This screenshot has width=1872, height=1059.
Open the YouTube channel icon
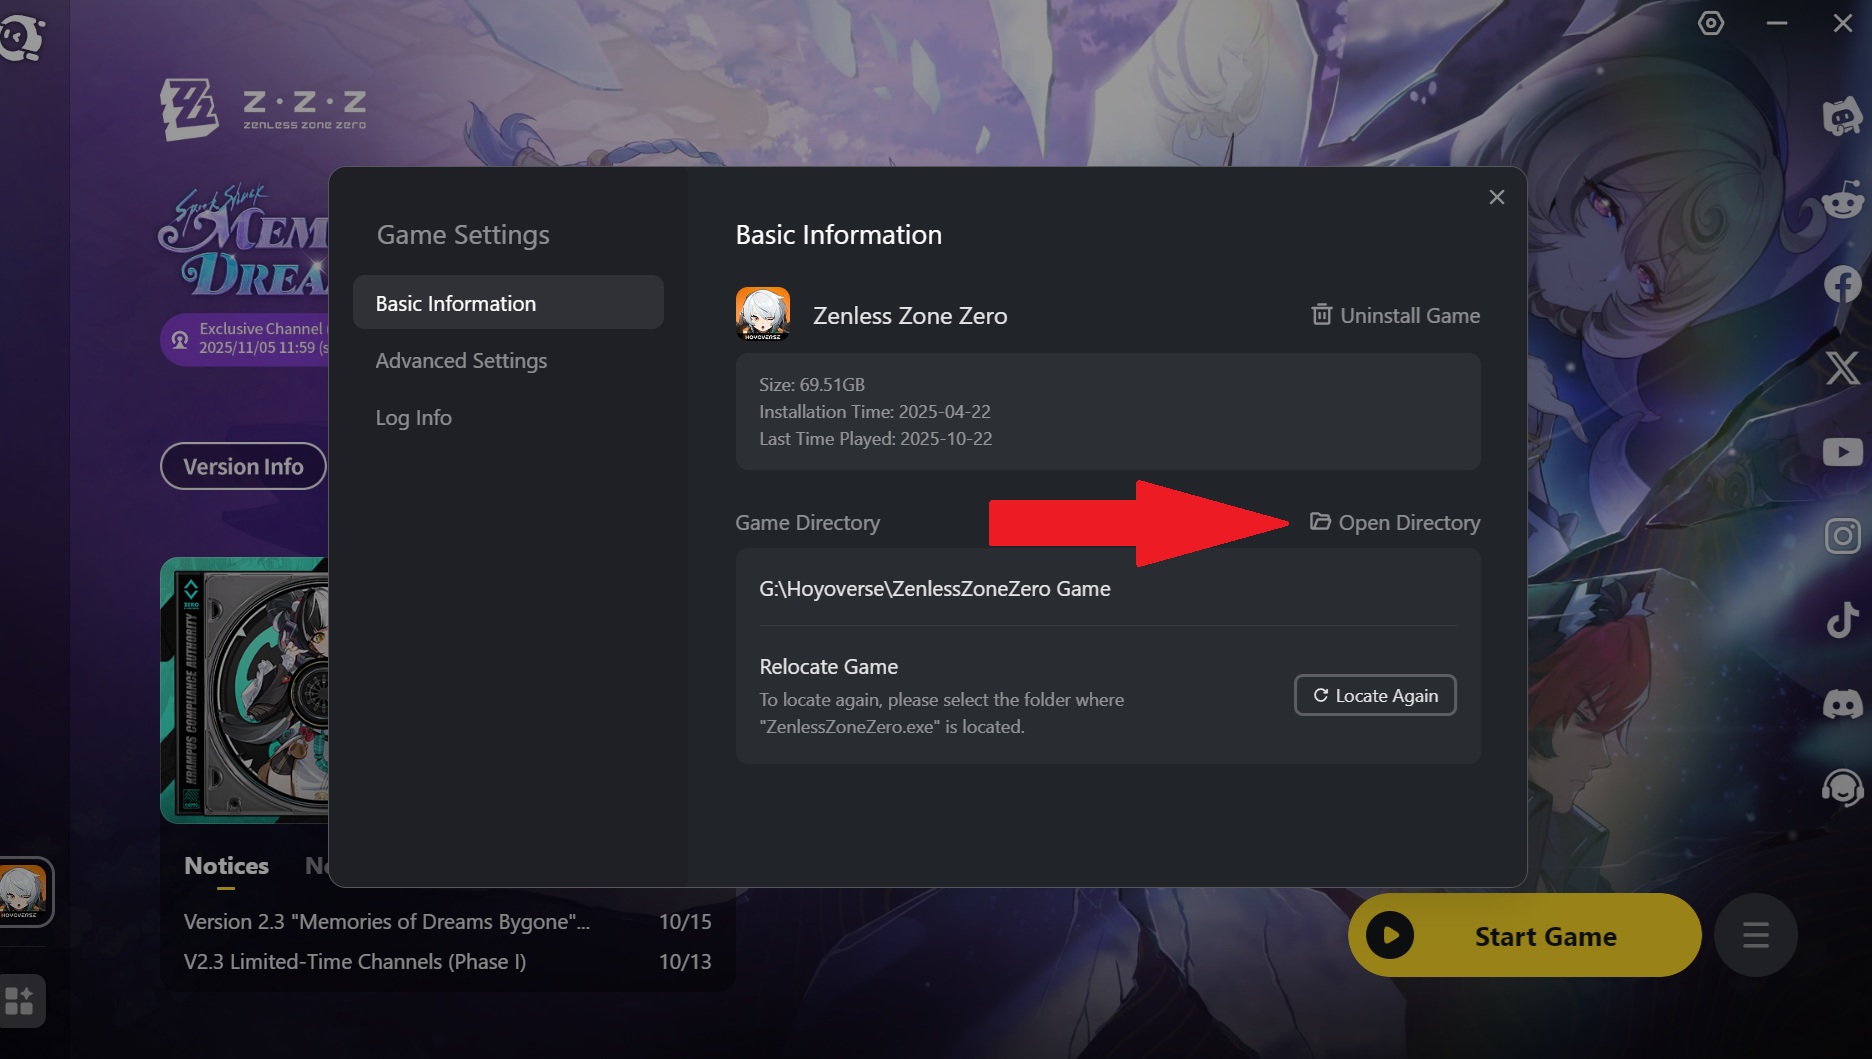(x=1842, y=452)
